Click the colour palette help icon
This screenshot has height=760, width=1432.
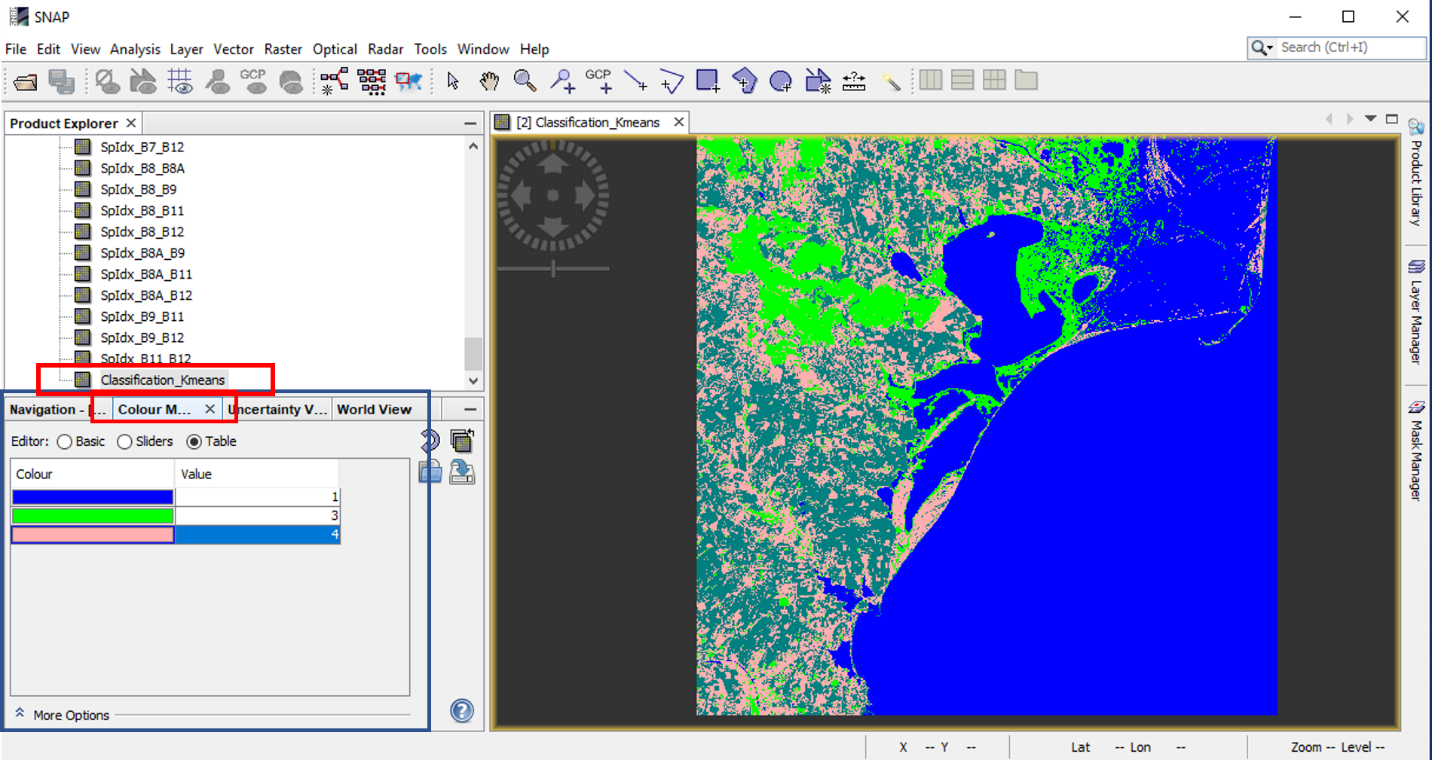[461, 711]
